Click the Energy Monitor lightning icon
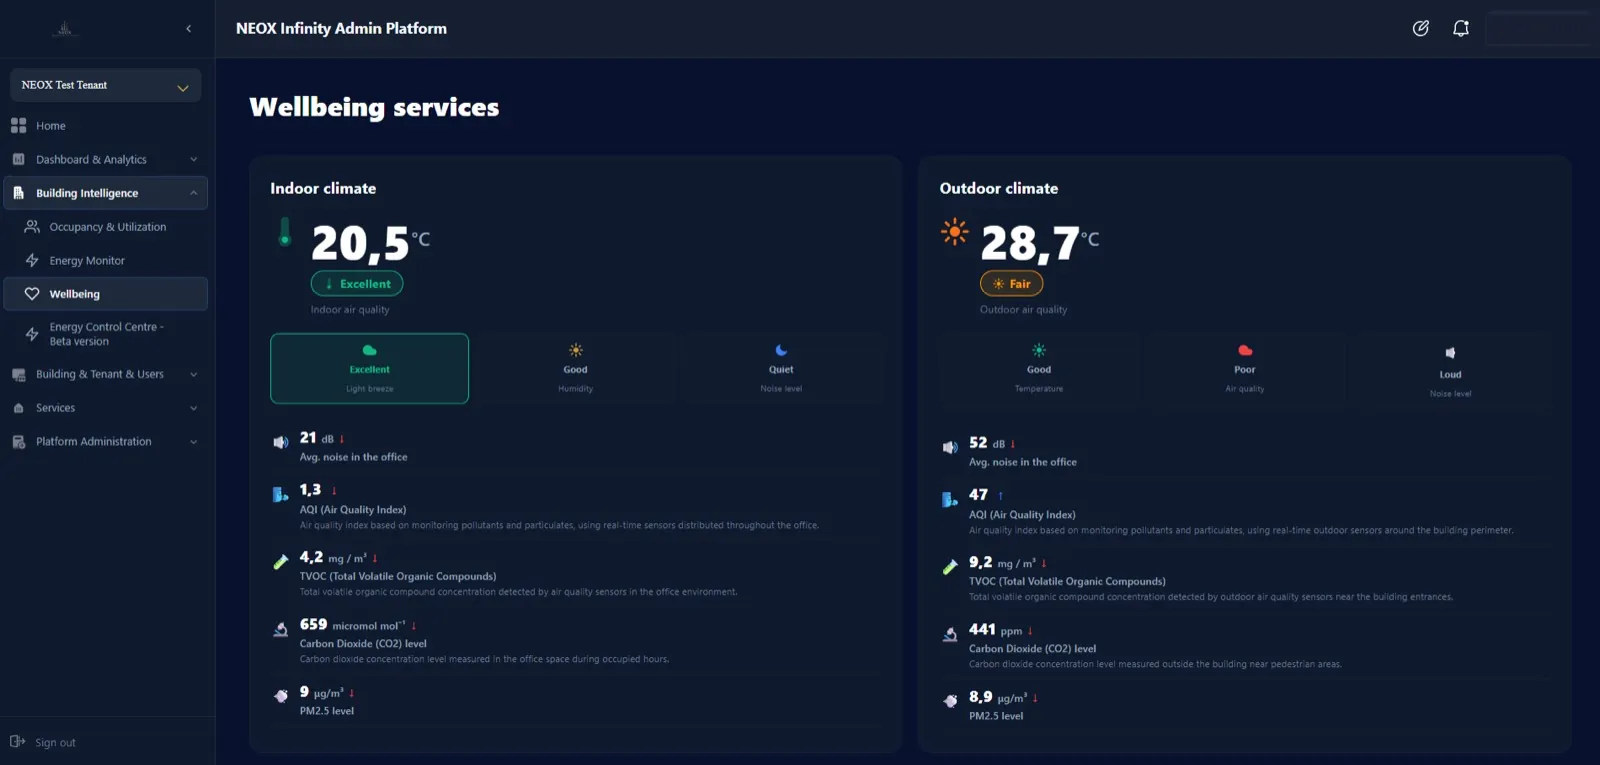 coord(32,260)
